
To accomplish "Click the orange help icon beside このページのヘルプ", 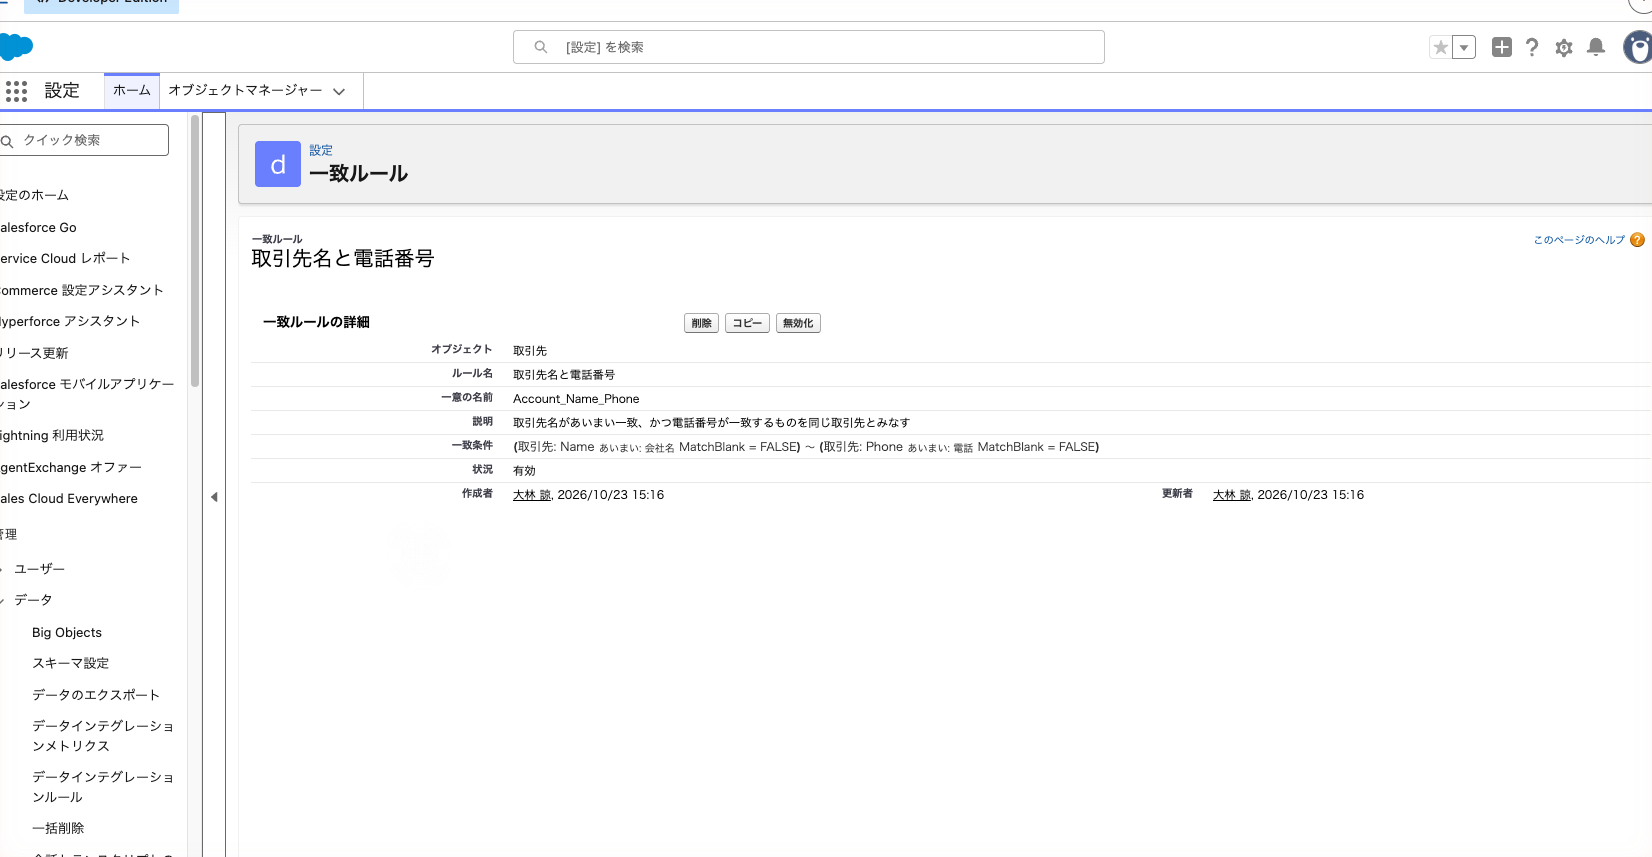I will coord(1637,240).
